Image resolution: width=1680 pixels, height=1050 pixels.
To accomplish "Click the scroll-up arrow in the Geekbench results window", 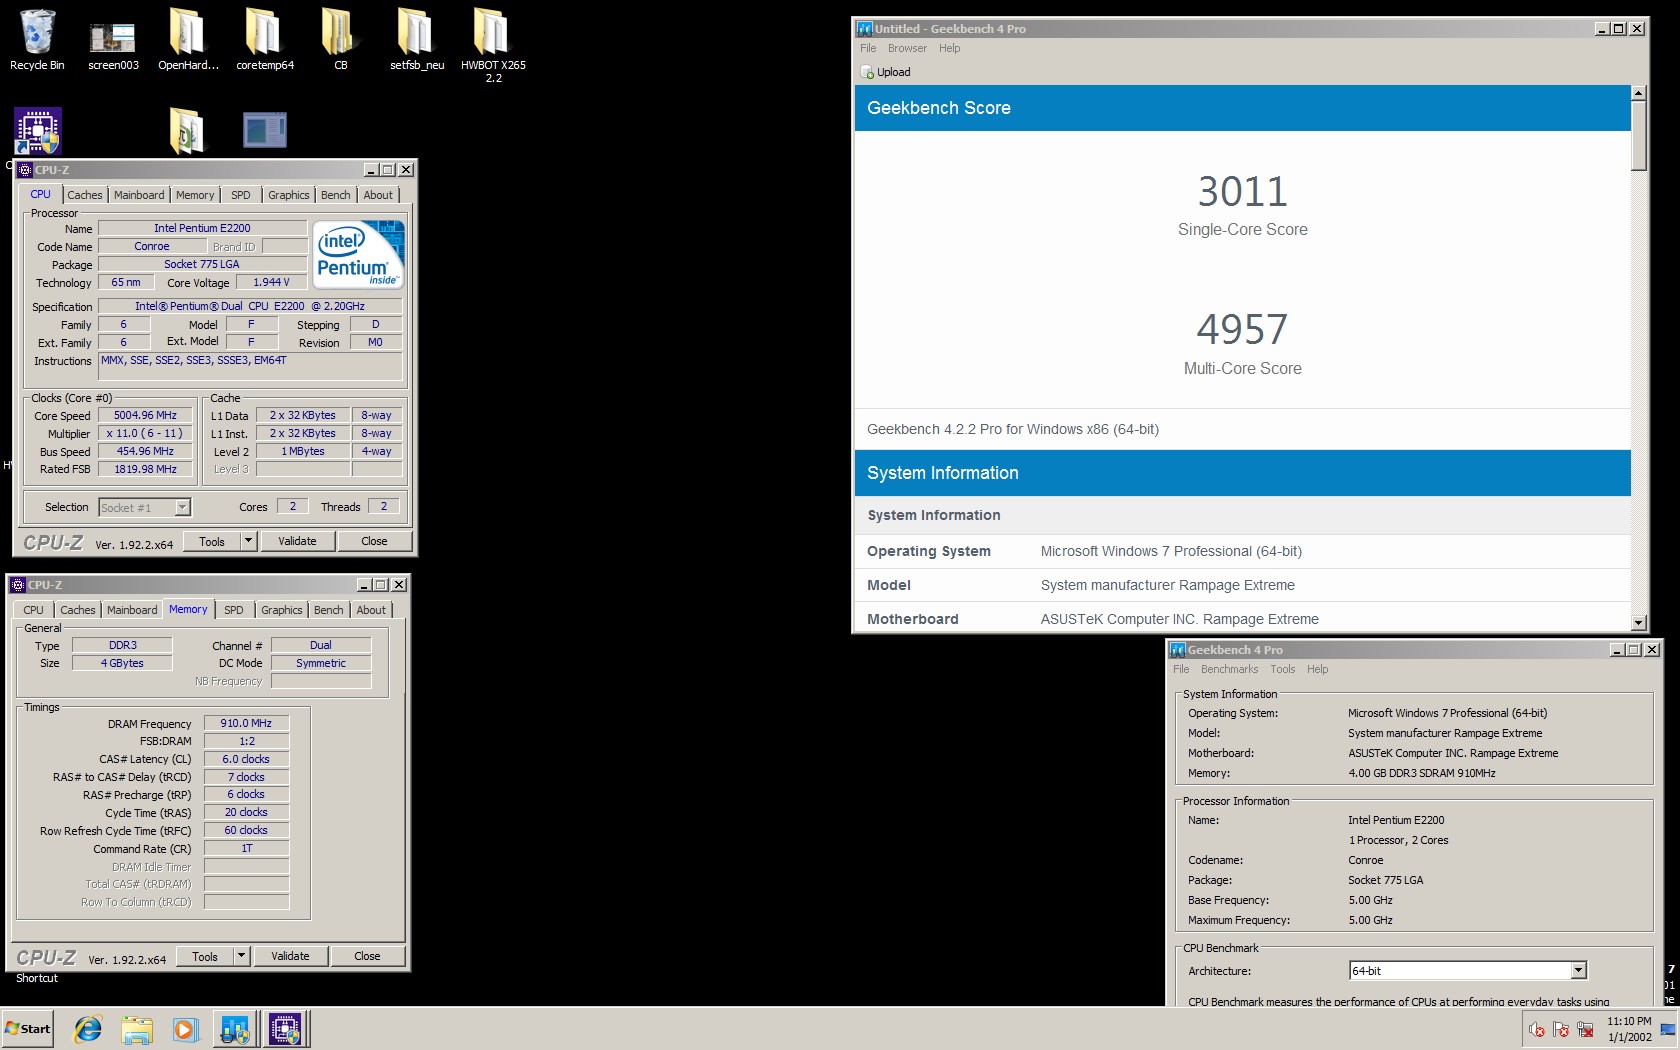I will (x=1638, y=93).
